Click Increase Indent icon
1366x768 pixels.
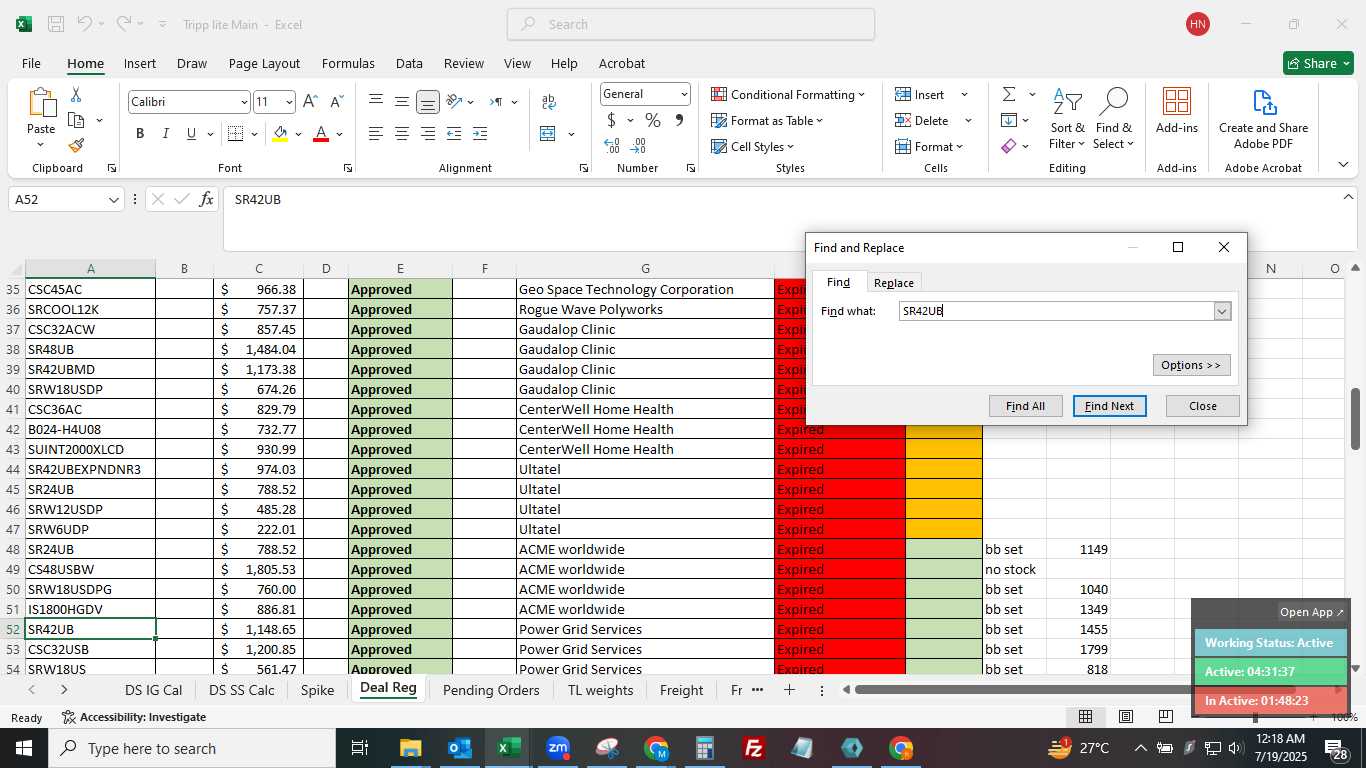pos(479,134)
